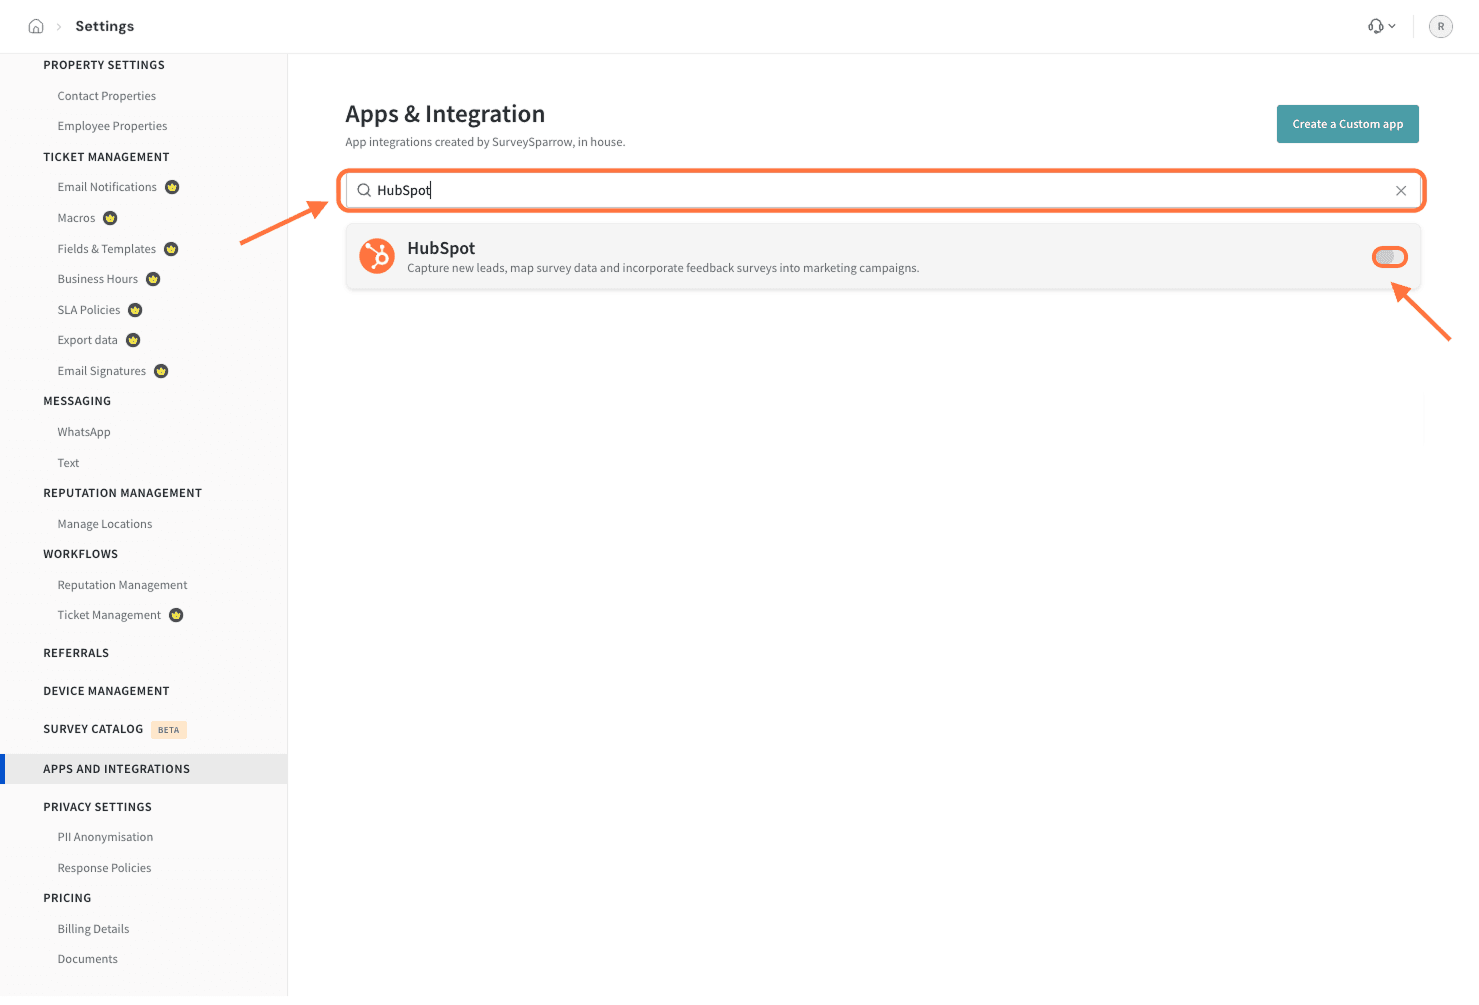
Task: Go to Contact Properties settings
Action: 107,96
